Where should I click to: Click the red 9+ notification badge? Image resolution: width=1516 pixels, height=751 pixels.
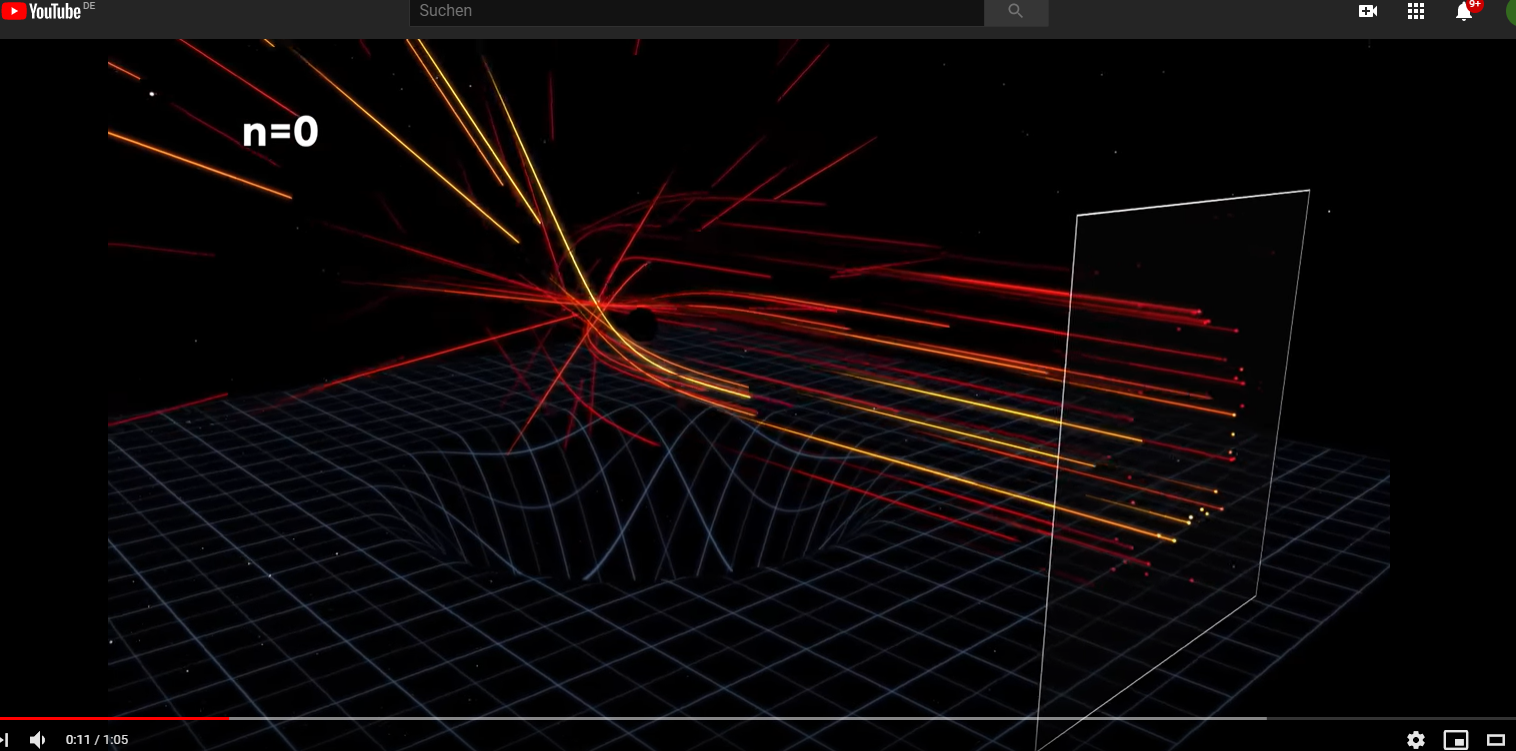tap(1475, 5)
